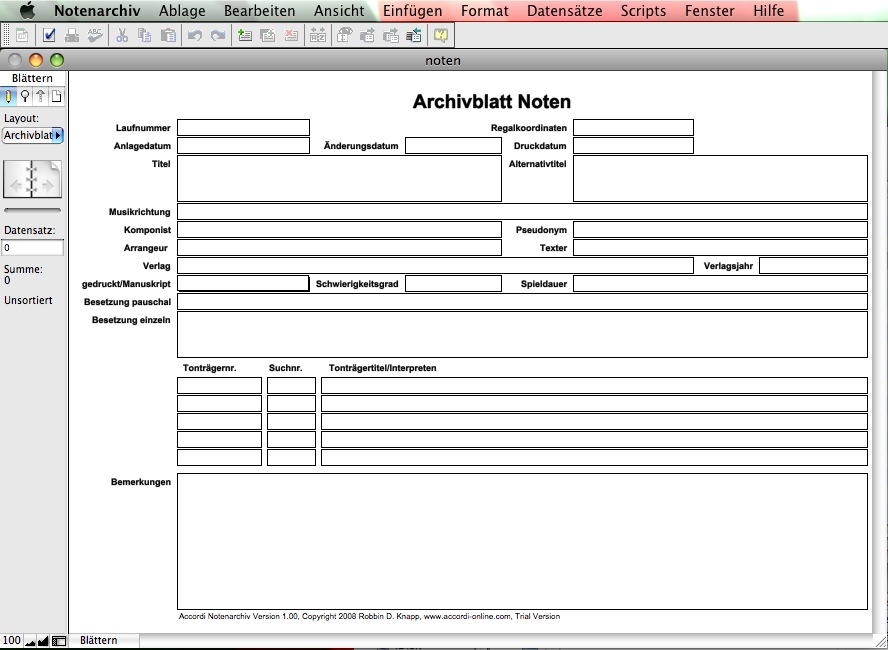The image size is (888, 650).
Task: Click the Arrangeur field
Action: click(x=339, y=247)
